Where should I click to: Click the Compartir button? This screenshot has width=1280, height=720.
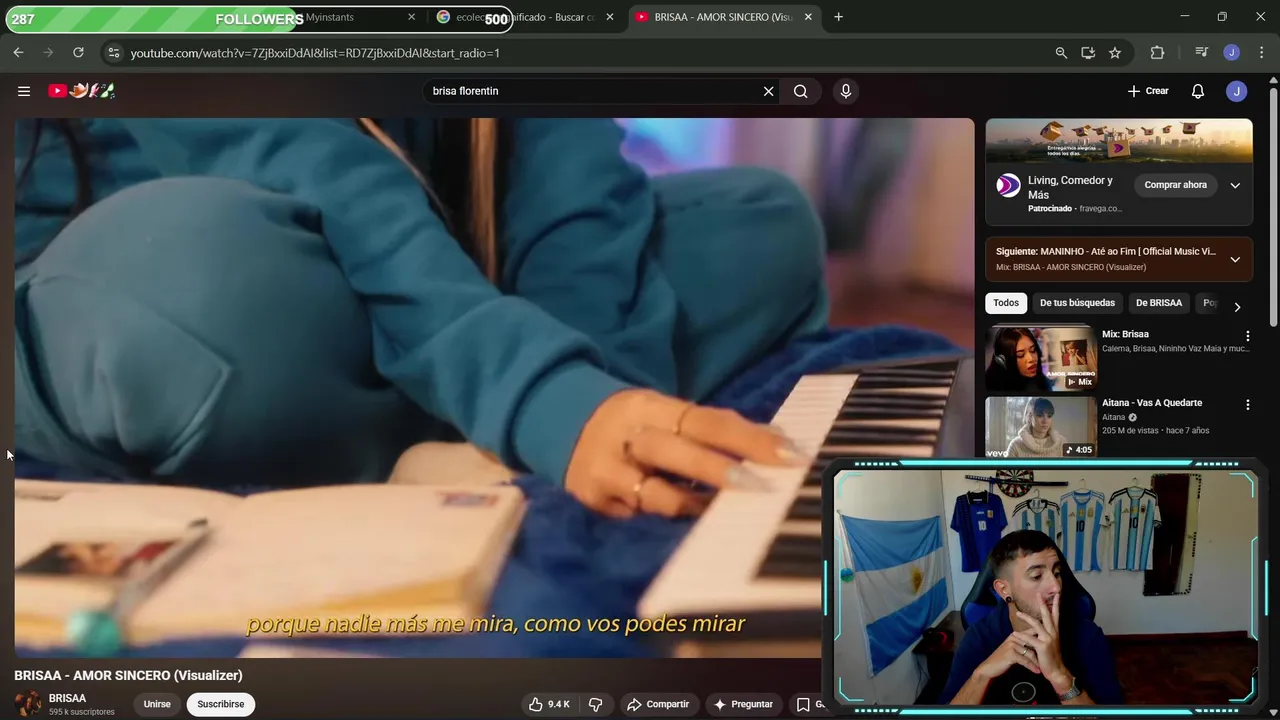(658, 704)
